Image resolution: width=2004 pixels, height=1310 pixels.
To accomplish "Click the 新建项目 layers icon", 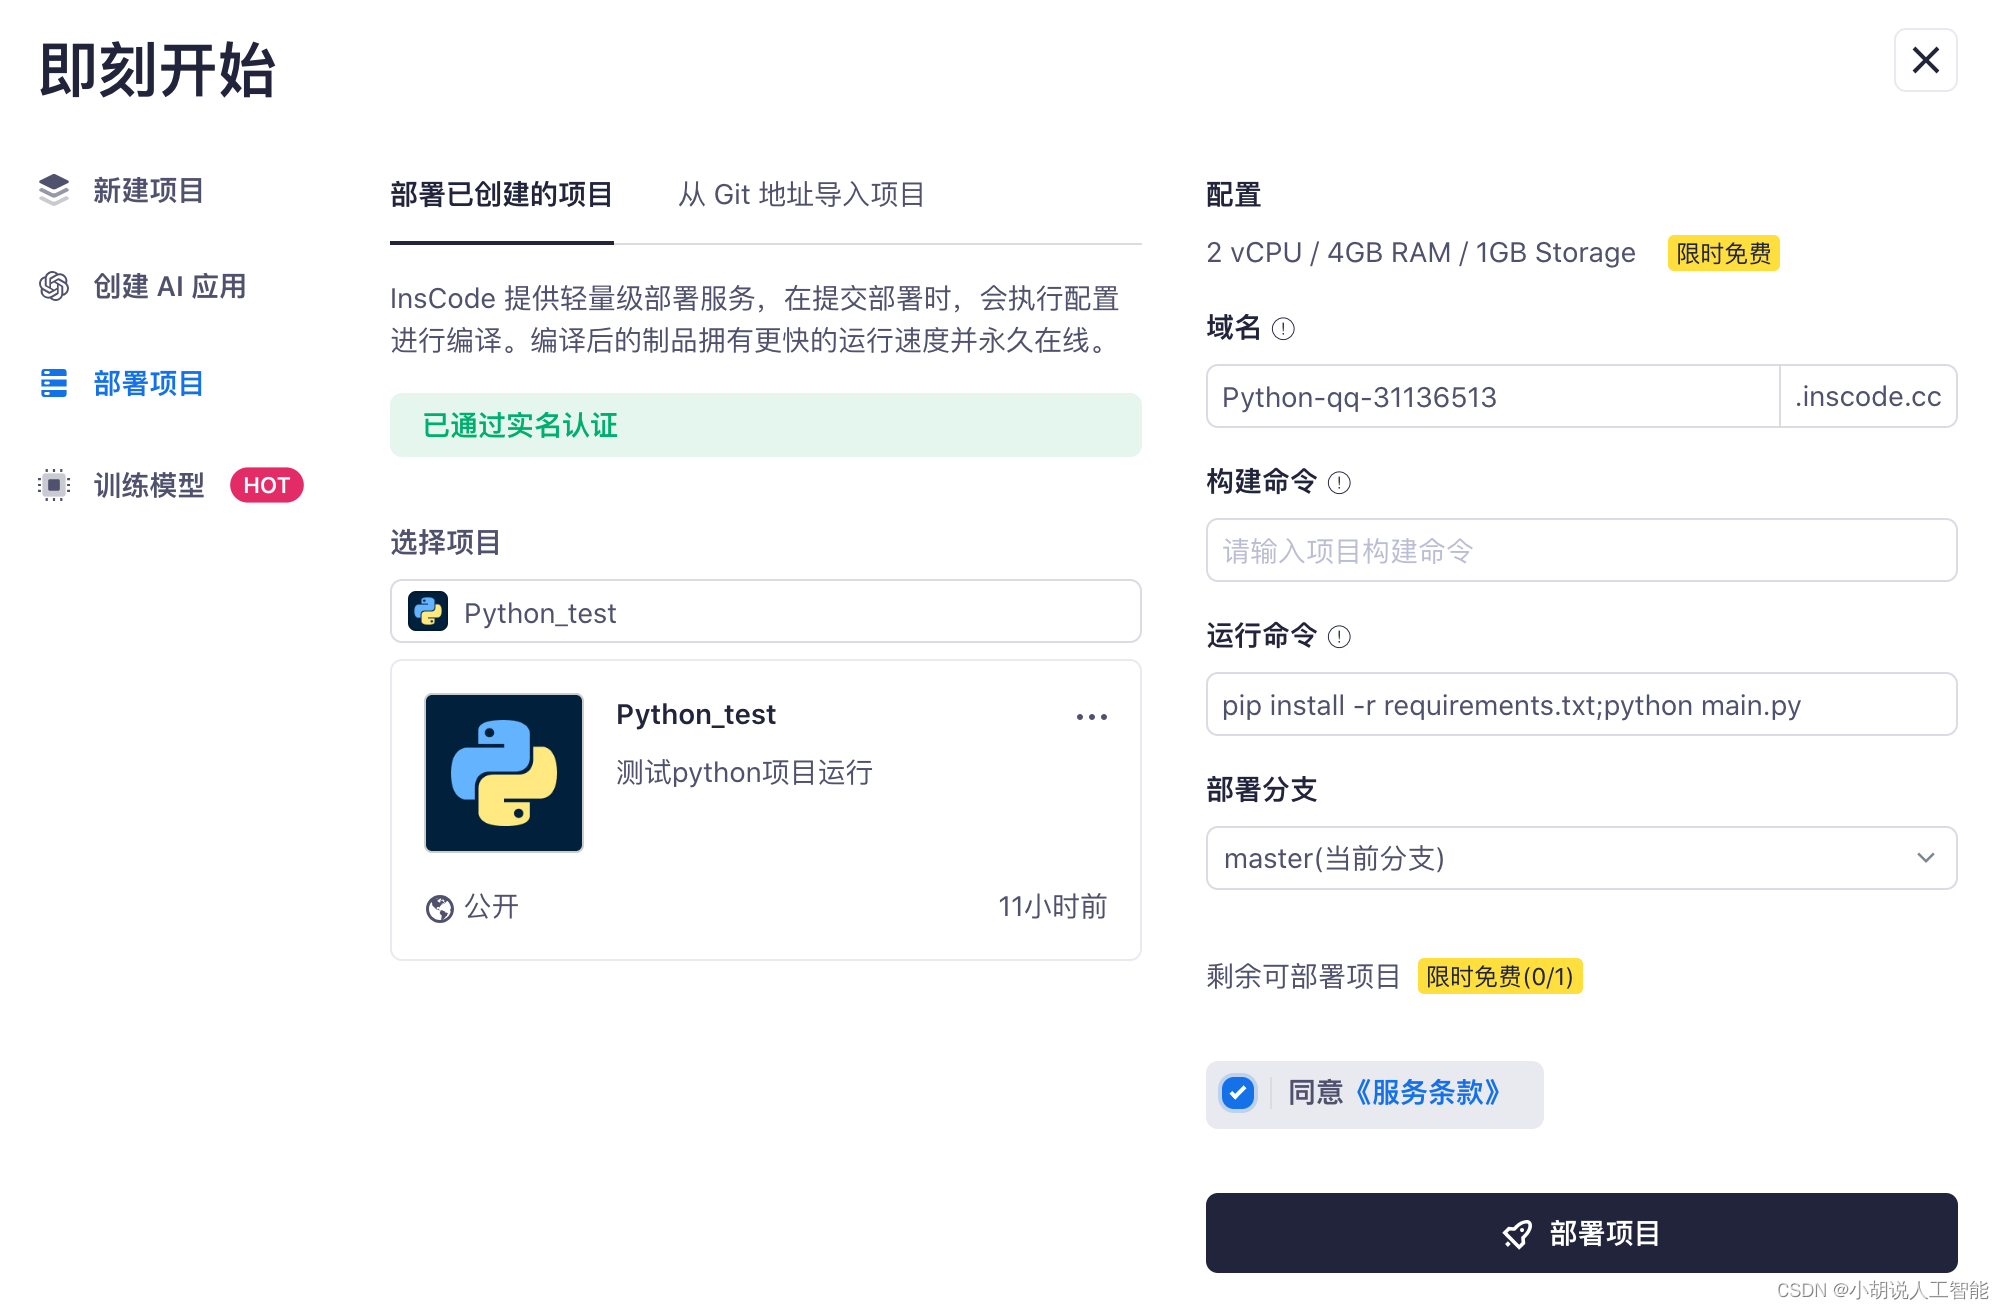I will click(x=54, y=190).
